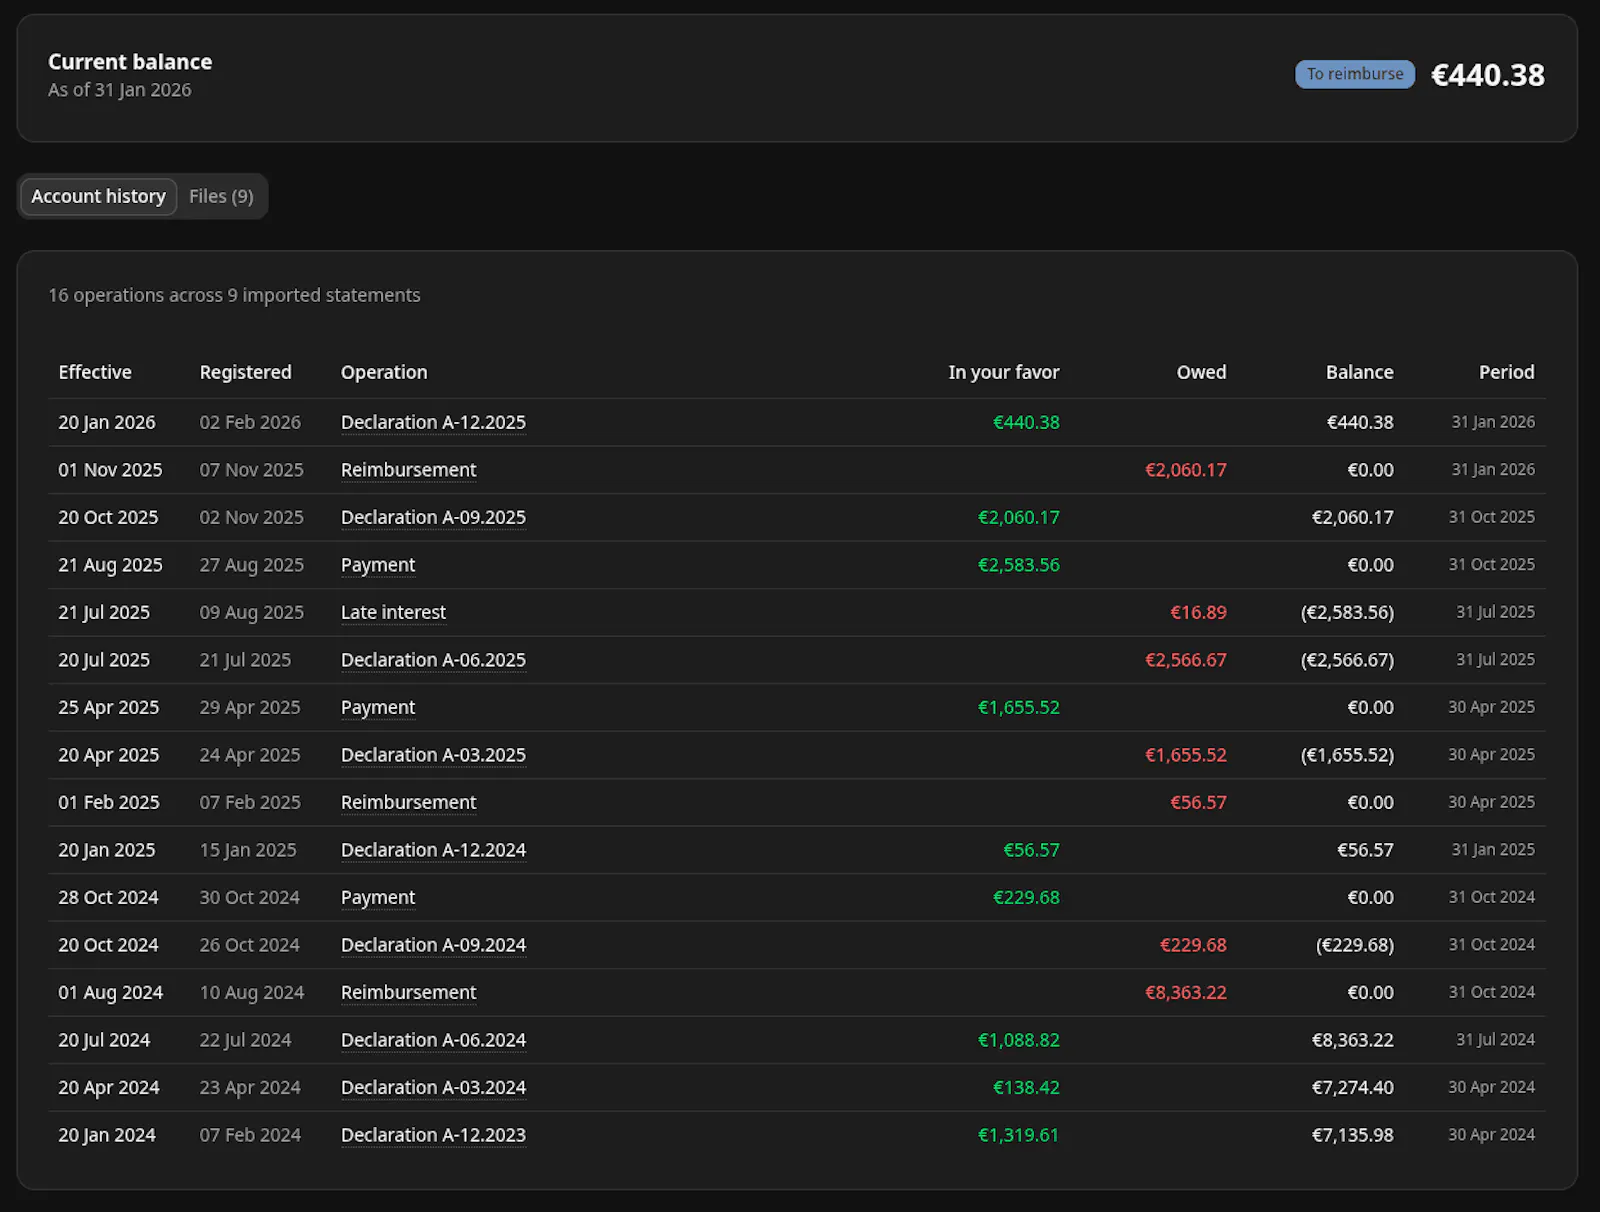Image resolution: width=1600 pixels, height=1212 pixels.
Task: Click the 16 operations summary text
Action: (x=234, y=295)
